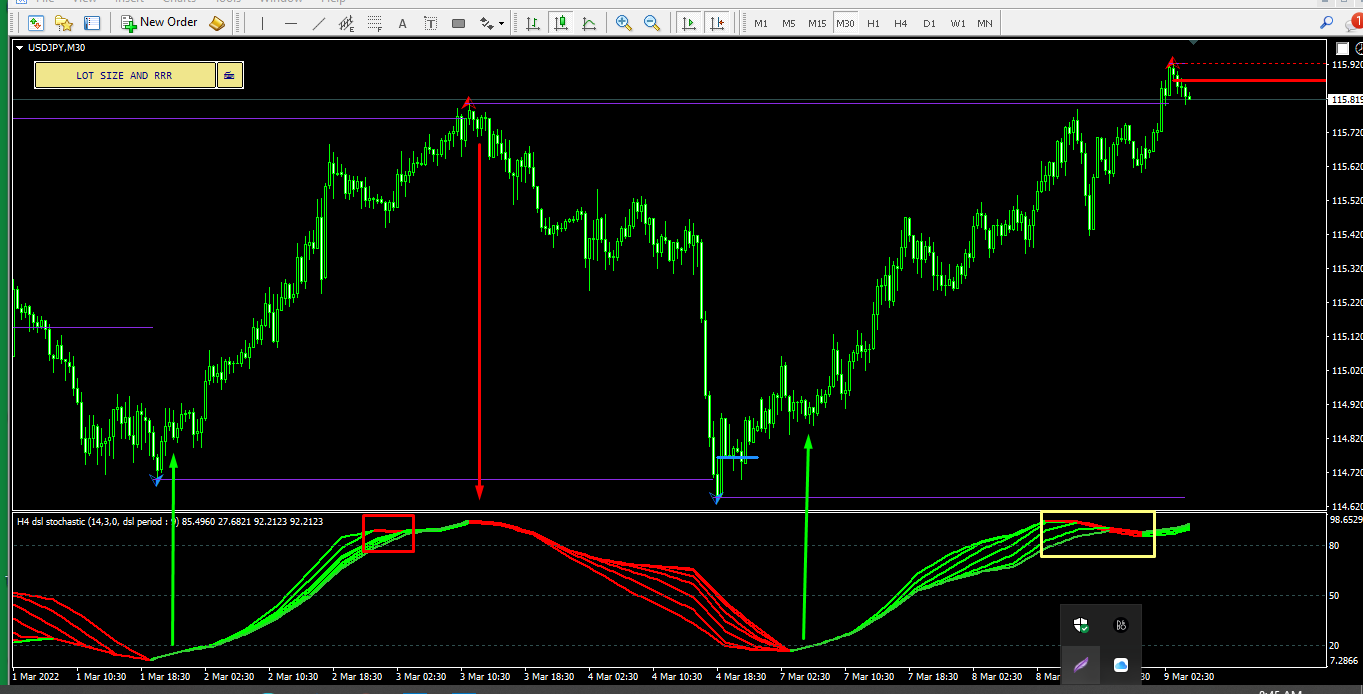Open the purple feather tray icon
The height and width of the screenshot is (694, 1363).
click(x=1081, y=665)
